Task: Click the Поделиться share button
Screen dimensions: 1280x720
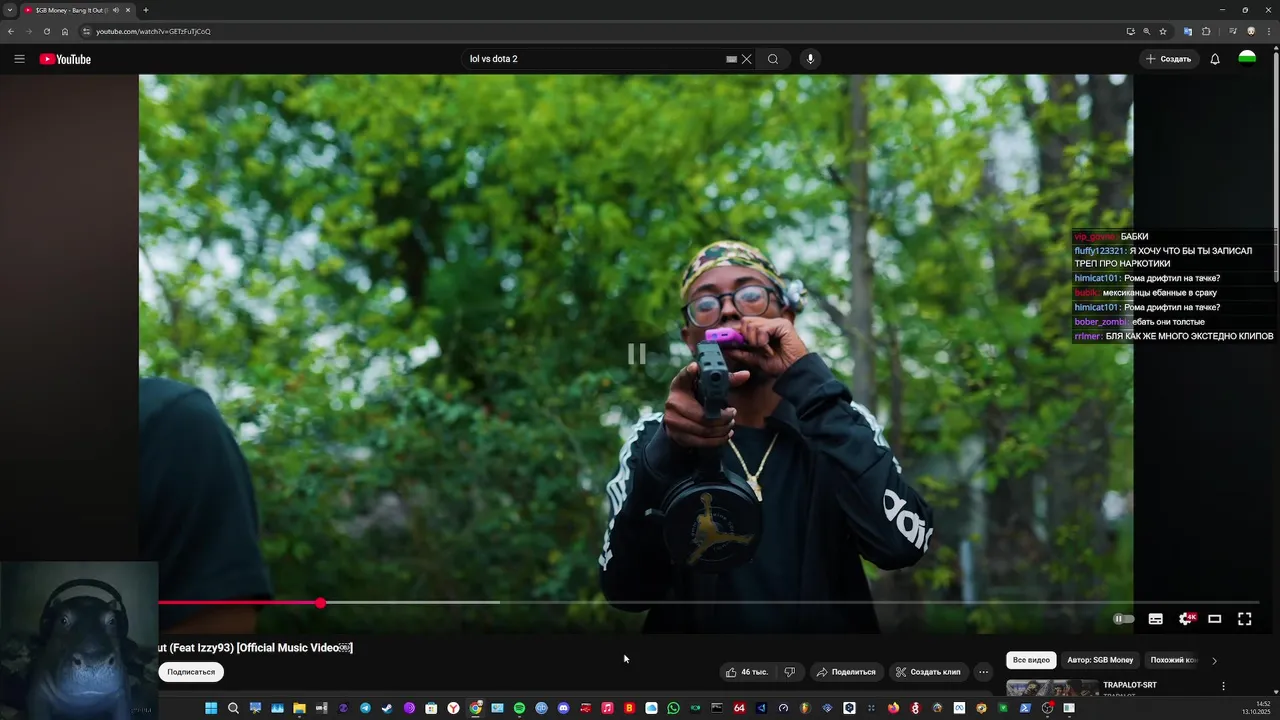Action: tap(846, 672)
